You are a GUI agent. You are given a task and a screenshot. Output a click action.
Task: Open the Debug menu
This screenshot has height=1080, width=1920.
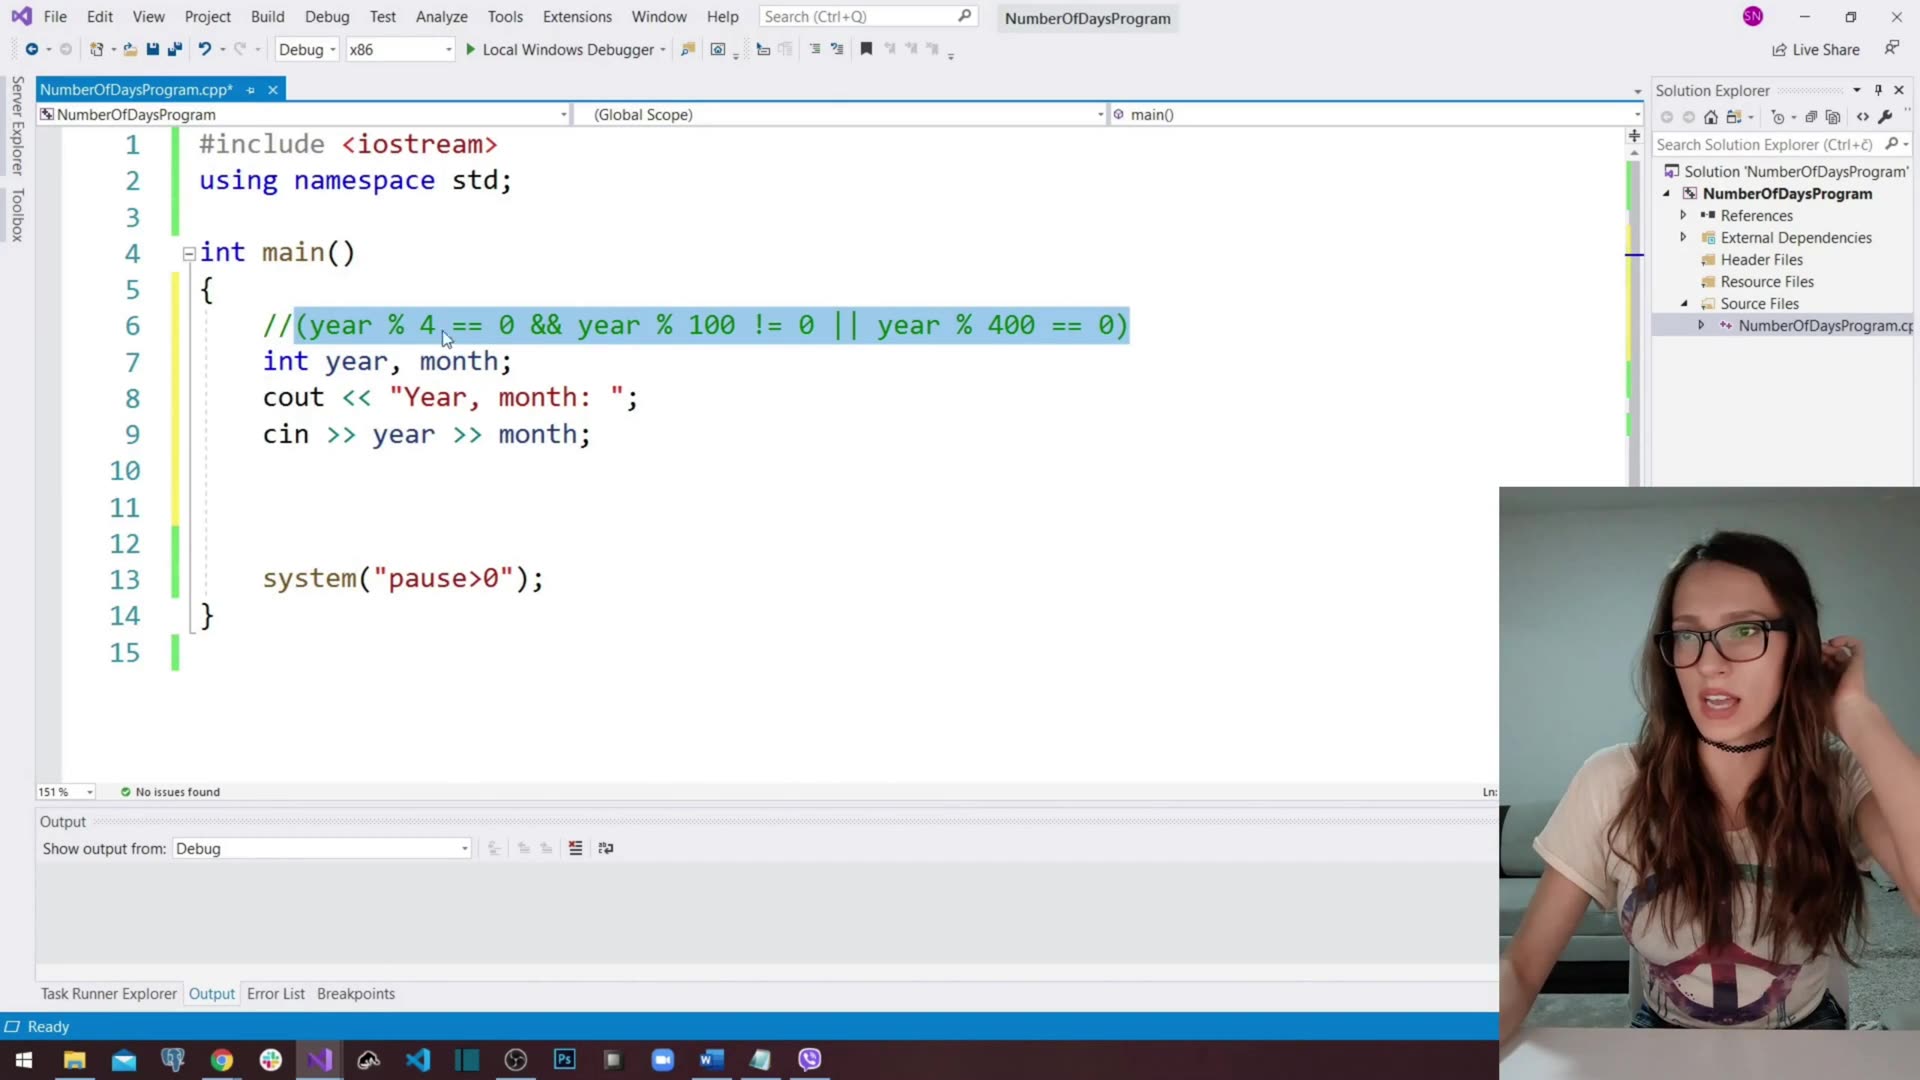tap(327, 16)
